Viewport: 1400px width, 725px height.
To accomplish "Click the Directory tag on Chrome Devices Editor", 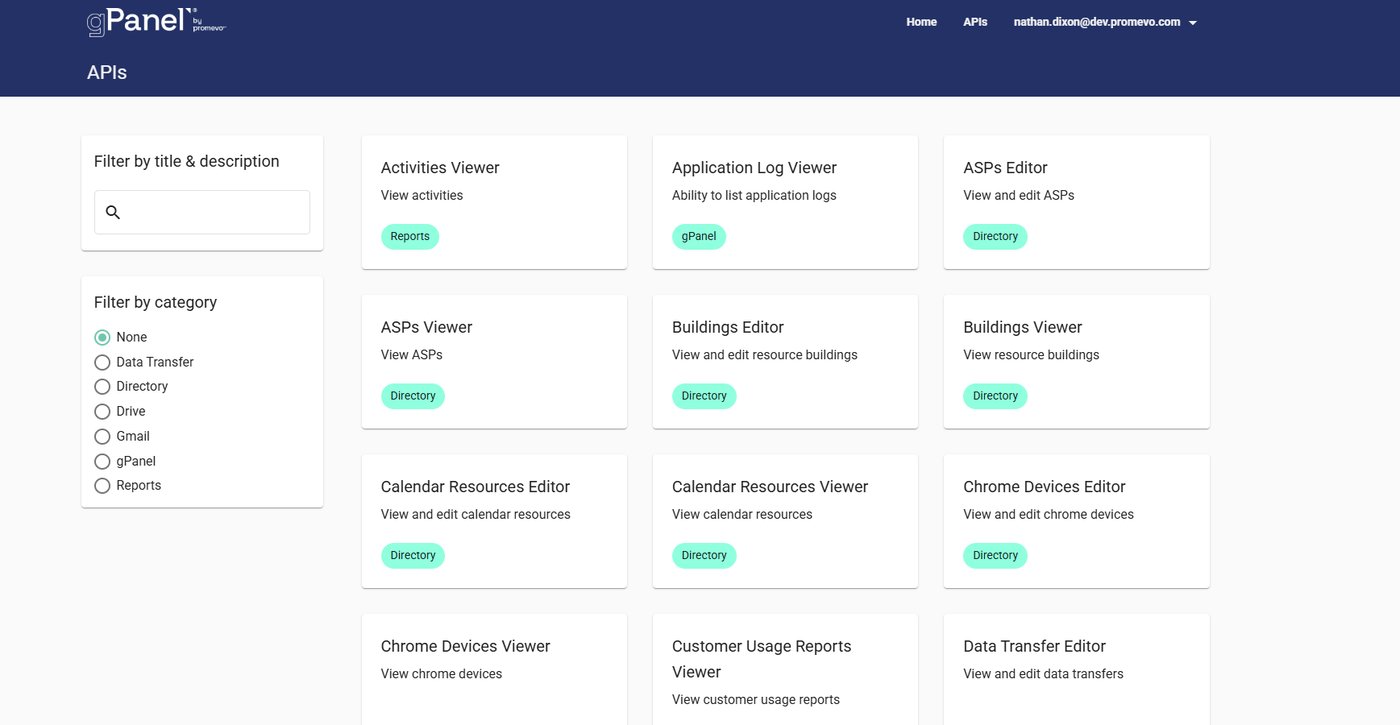I will click(x=995, y=556).
